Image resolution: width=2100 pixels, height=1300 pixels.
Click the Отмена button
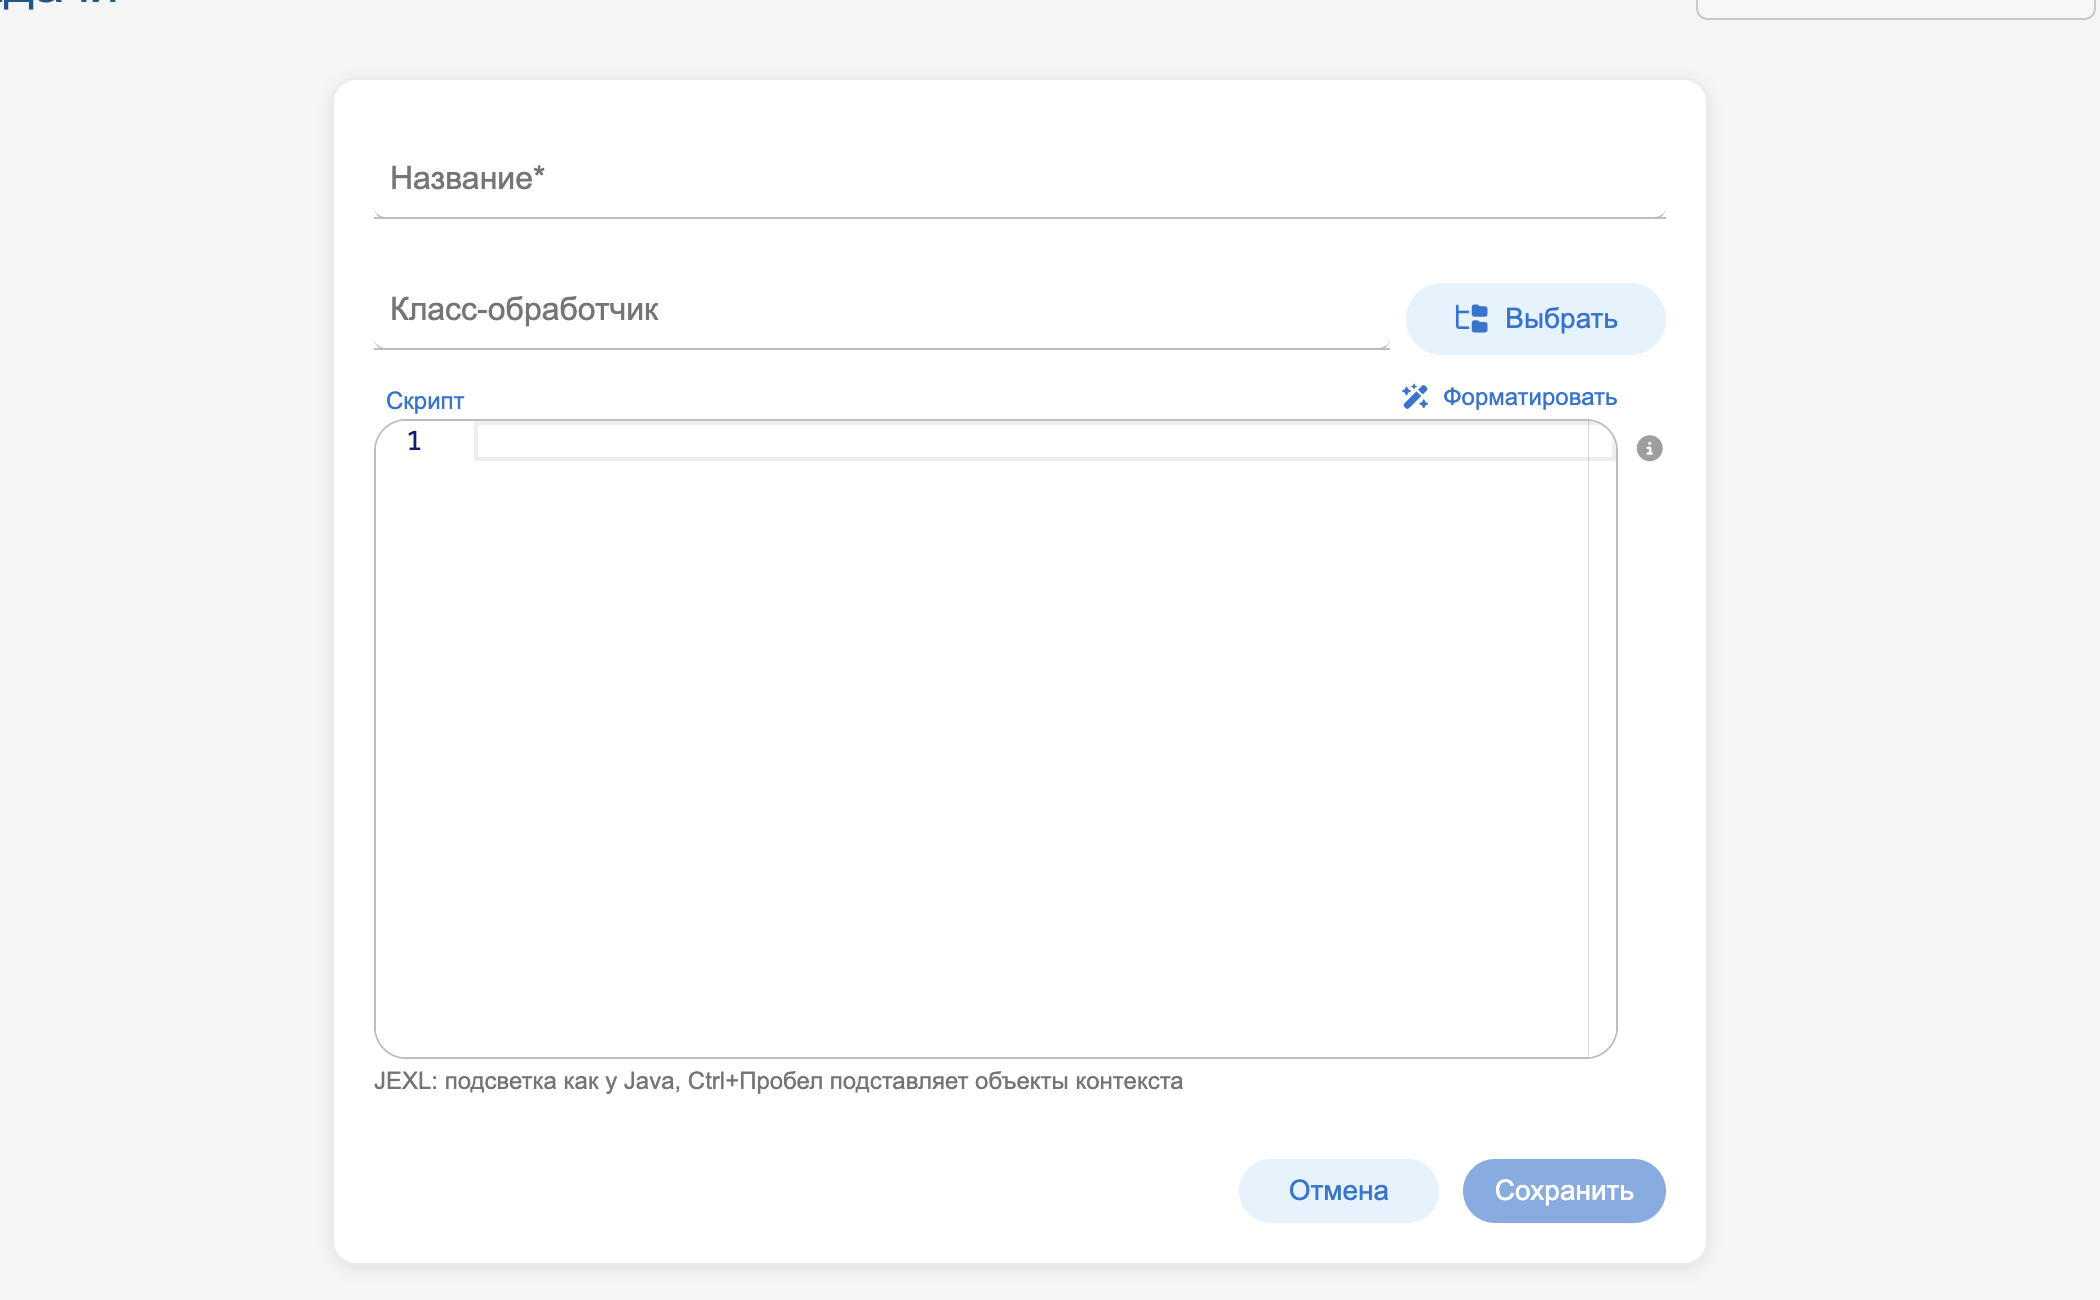(x=1338, y=1191)
